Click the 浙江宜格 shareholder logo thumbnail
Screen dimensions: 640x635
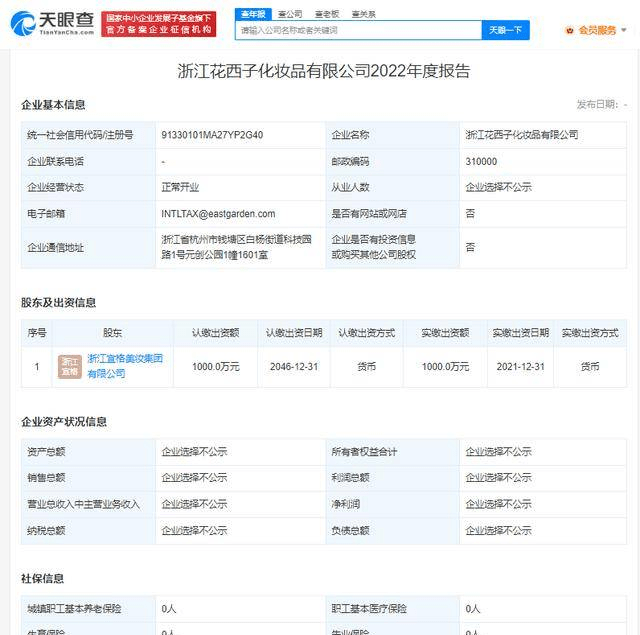[69, 366]
